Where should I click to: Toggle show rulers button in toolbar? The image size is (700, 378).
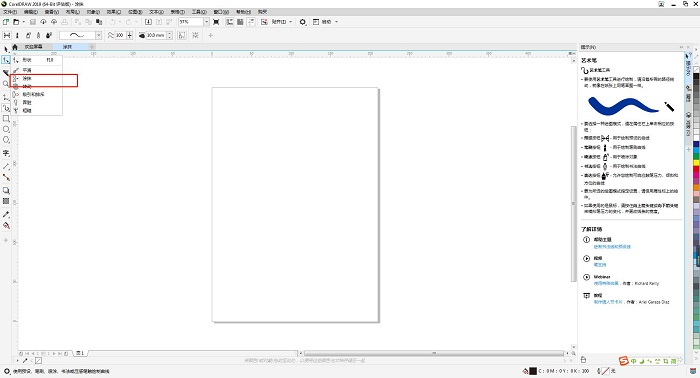(x=229, y=21)
